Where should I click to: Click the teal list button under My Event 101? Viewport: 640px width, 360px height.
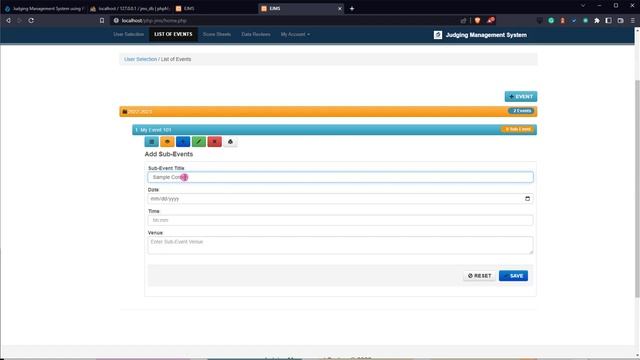point(151,142)
